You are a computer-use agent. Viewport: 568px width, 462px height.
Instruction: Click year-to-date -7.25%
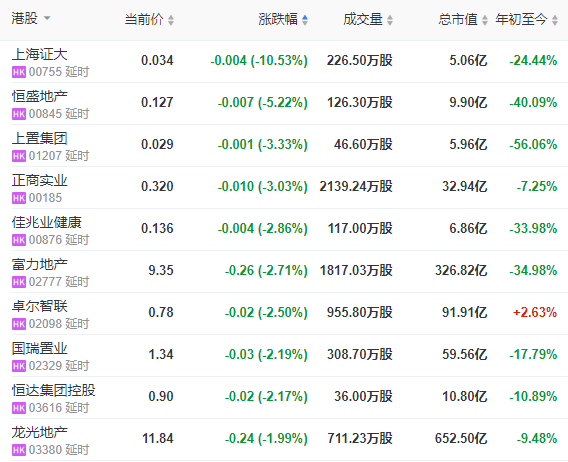537,186
